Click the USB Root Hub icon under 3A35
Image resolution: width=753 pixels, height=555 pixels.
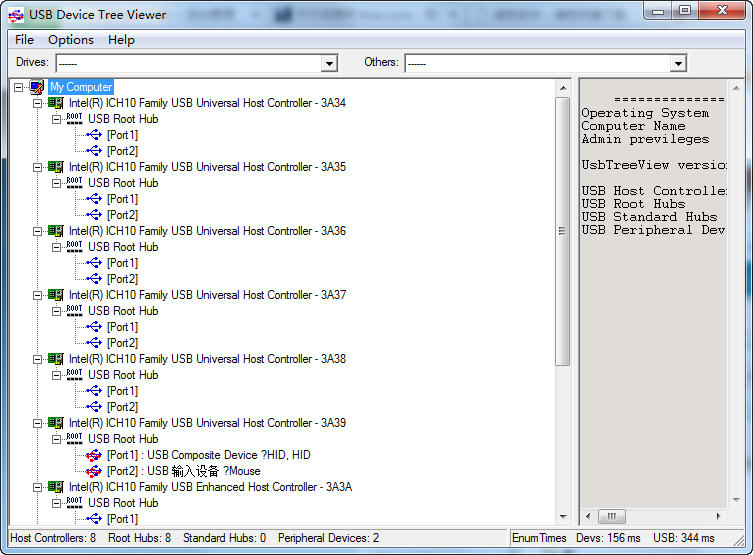pos(75,183)
